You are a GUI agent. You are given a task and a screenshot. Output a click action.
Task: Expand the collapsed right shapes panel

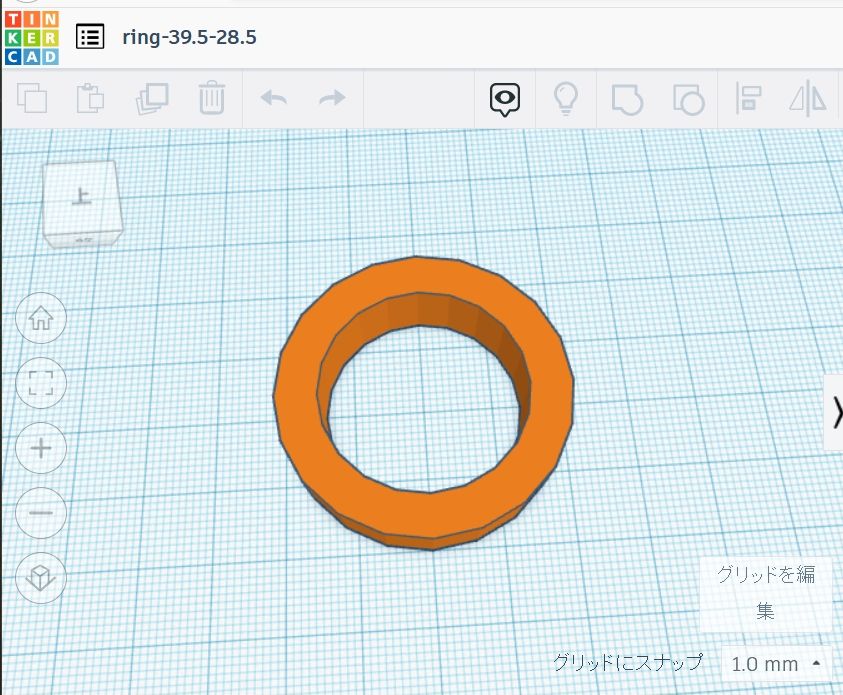click(835, 411)
